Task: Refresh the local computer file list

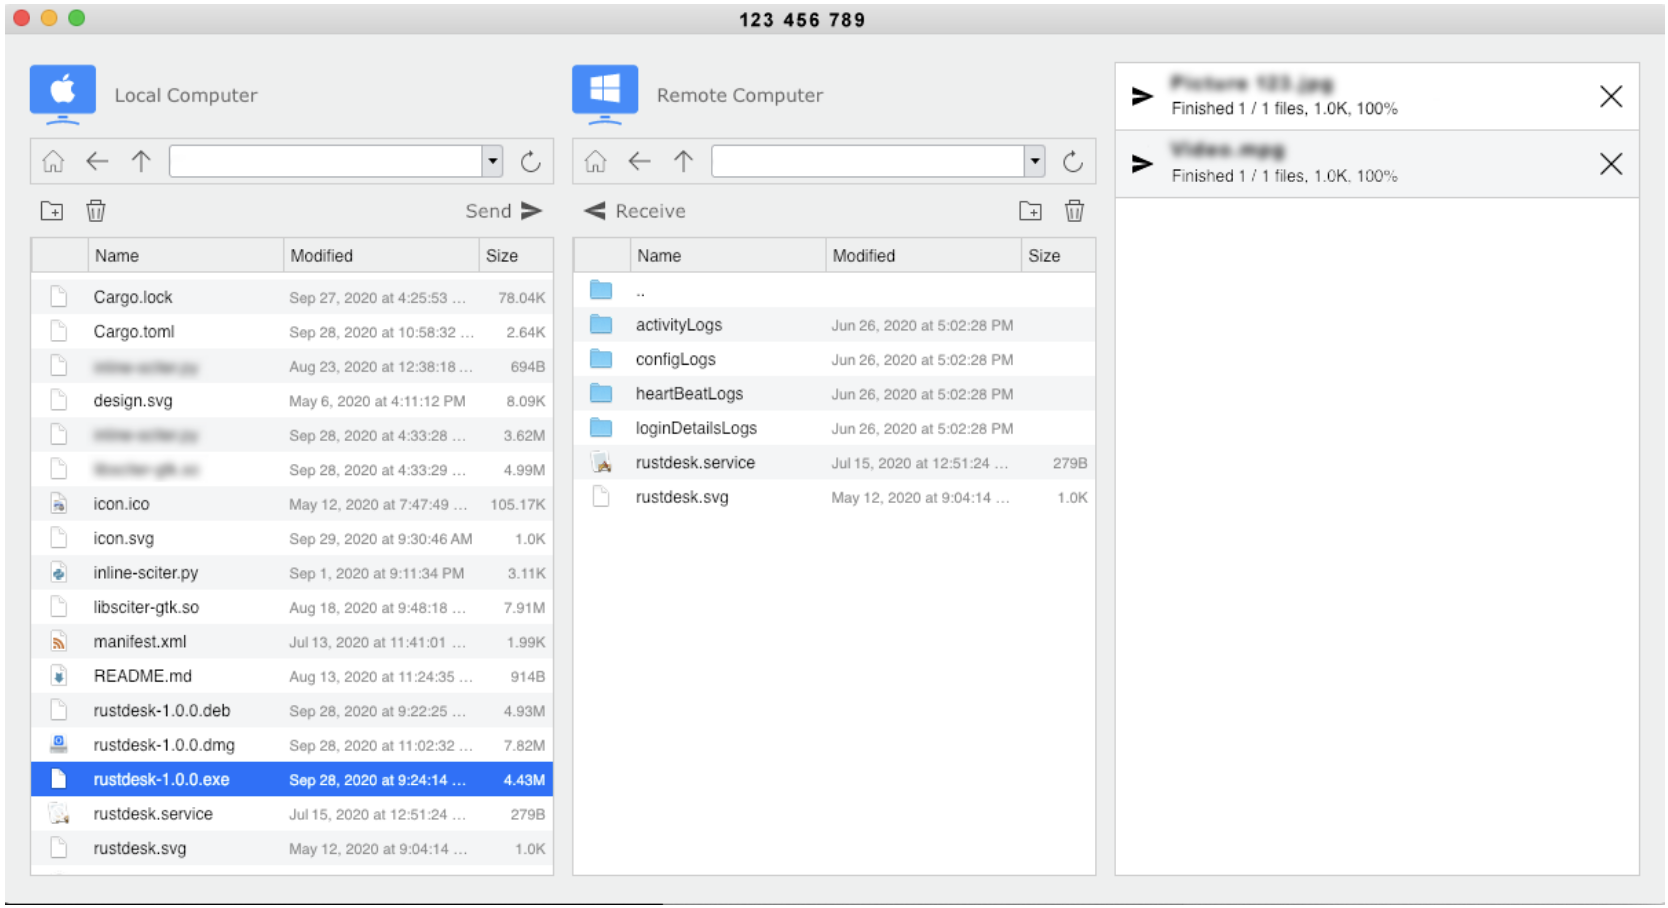Action: tap(531, 161)
